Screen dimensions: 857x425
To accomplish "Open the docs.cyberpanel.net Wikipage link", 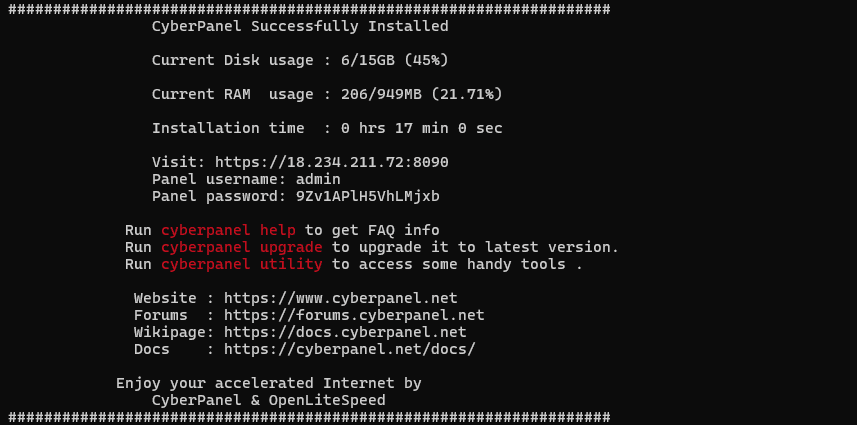I will pyautogui.click(x=345, y=332).
